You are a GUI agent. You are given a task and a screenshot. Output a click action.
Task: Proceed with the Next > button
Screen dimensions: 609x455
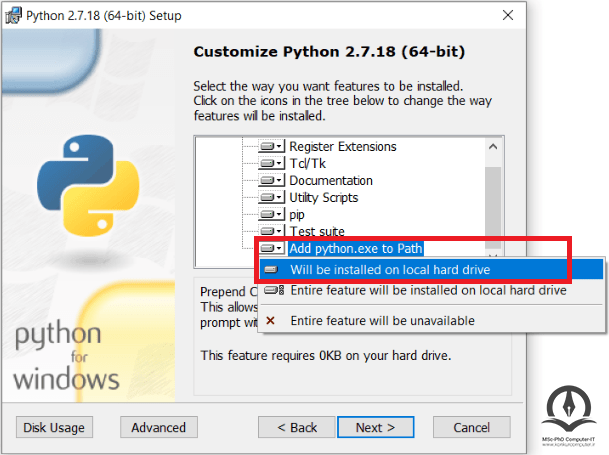(x=376, y=427)
